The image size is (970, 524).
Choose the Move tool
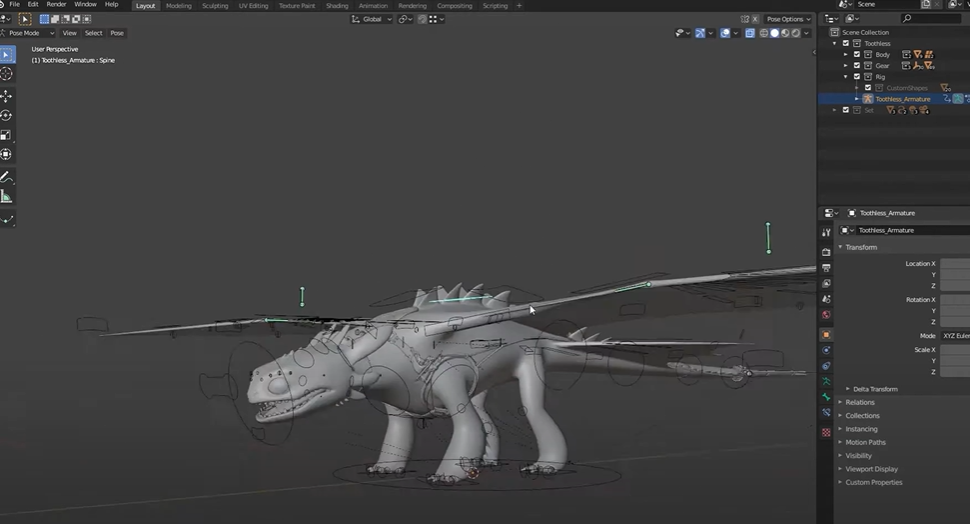[7, 96]
